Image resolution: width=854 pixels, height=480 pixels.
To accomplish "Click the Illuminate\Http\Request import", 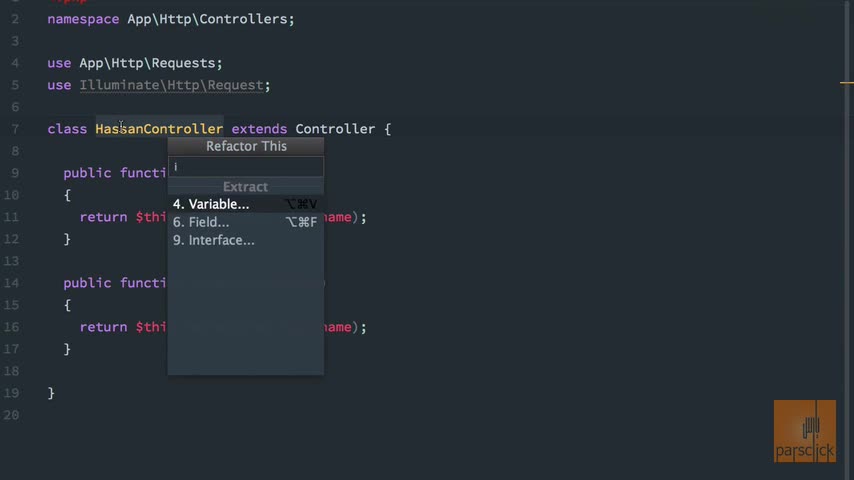I will [x=171, y=85].
